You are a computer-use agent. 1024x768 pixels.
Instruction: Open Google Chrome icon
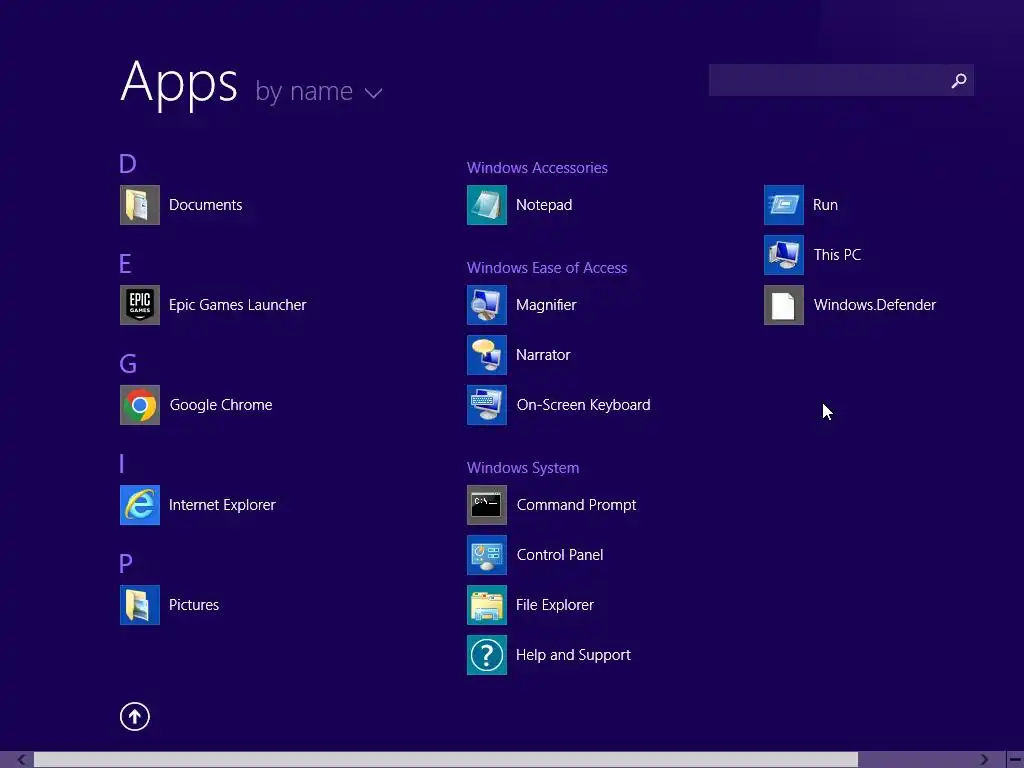click(x=140, y=405)
